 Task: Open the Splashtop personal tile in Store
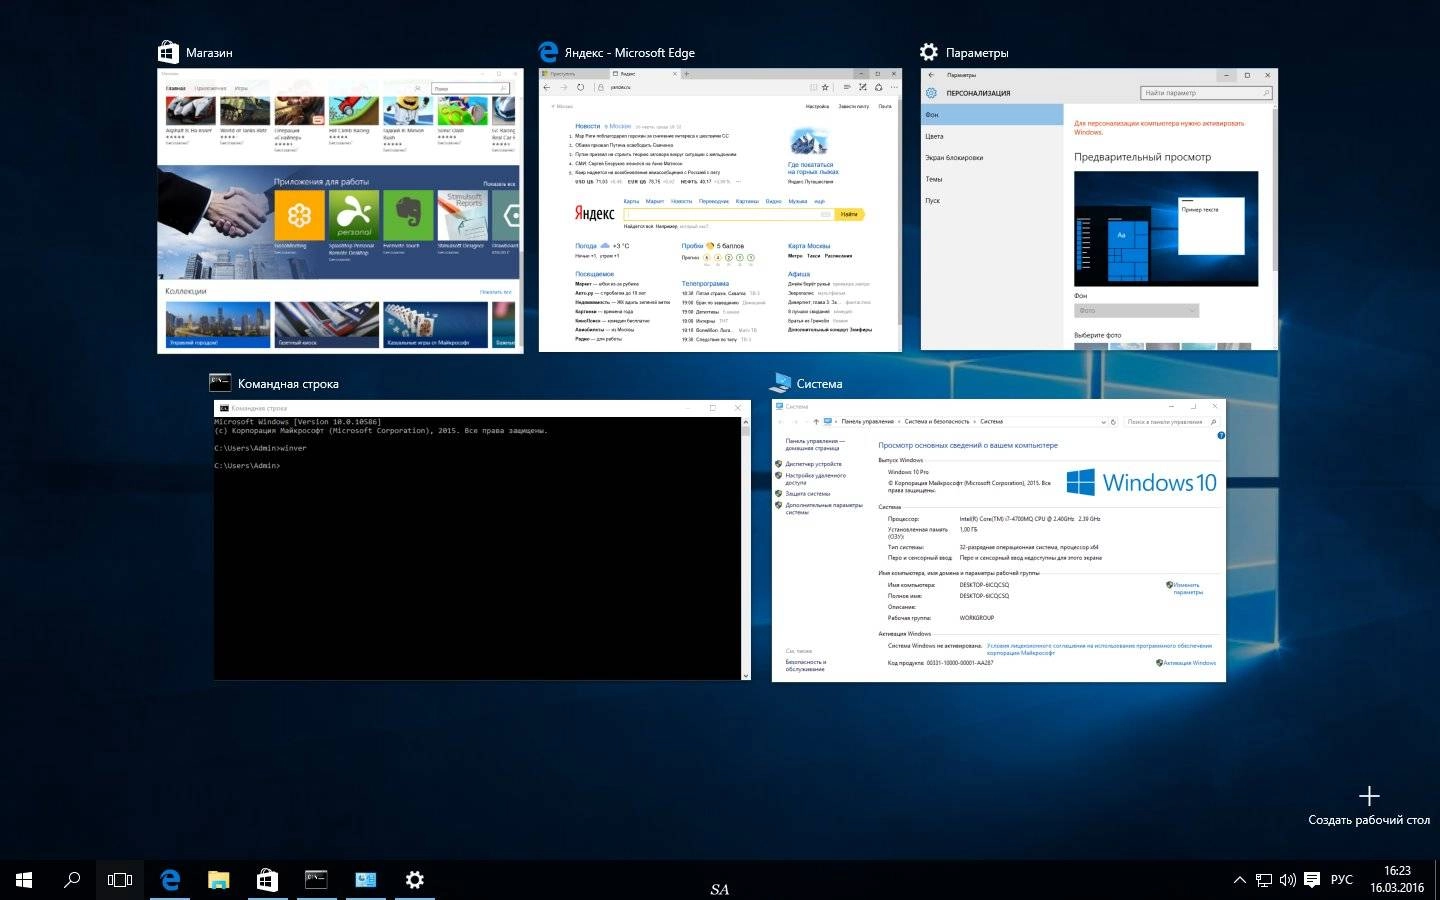tap(354, 215)
